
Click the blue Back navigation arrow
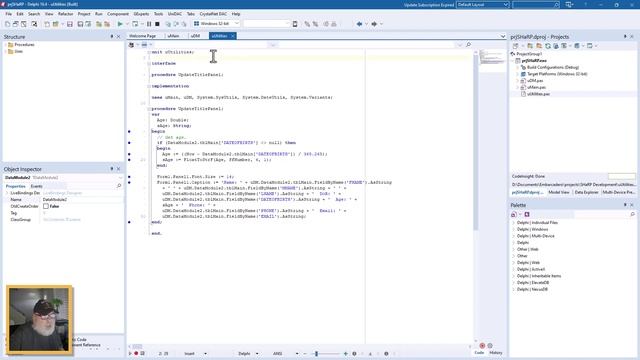359,24
